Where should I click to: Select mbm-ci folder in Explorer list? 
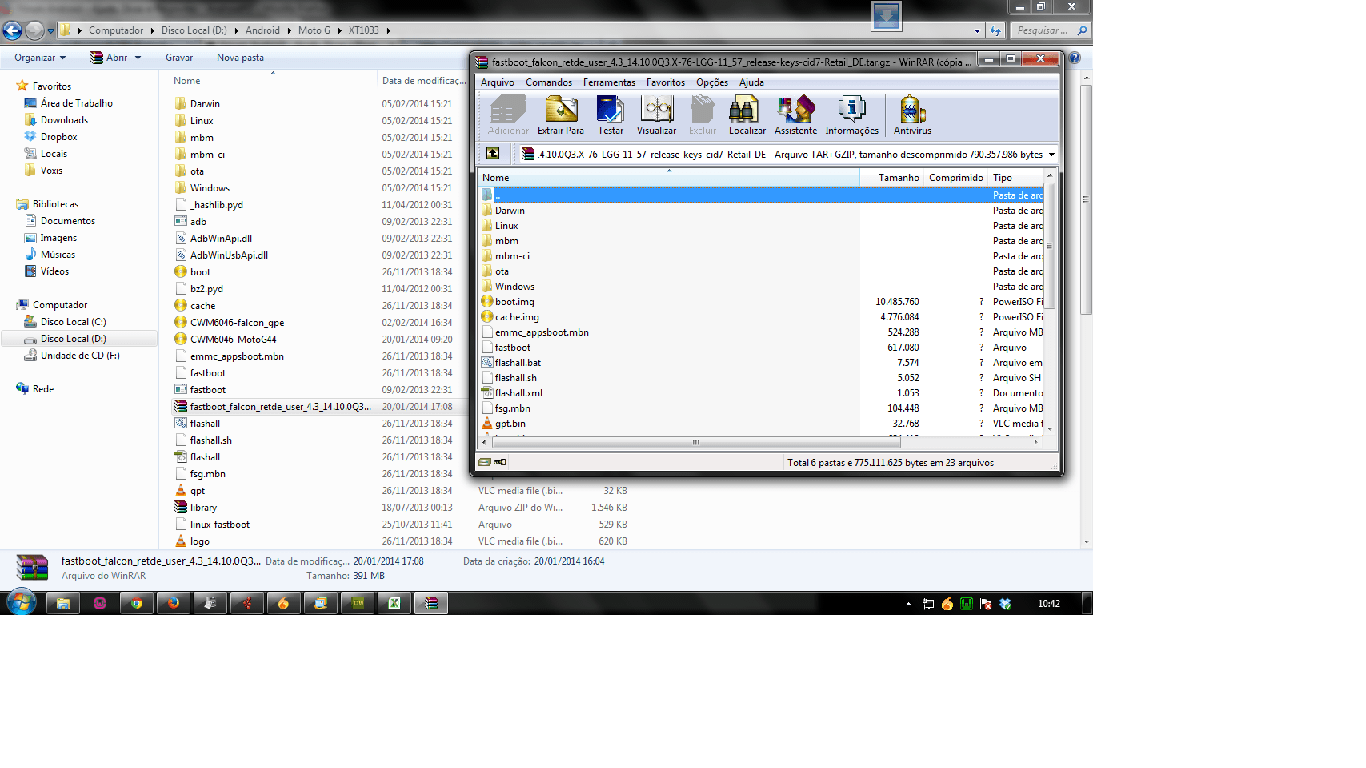(206, 154)
